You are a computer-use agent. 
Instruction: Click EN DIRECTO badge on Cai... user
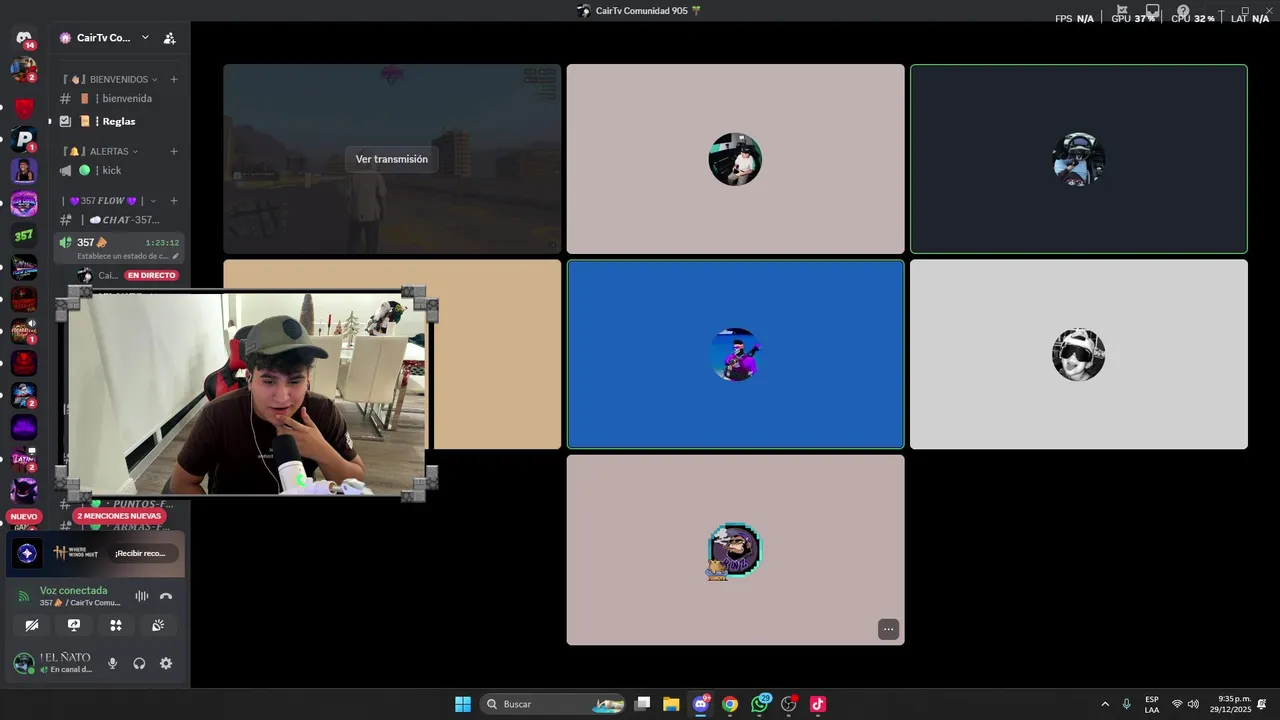coord(151,275)
